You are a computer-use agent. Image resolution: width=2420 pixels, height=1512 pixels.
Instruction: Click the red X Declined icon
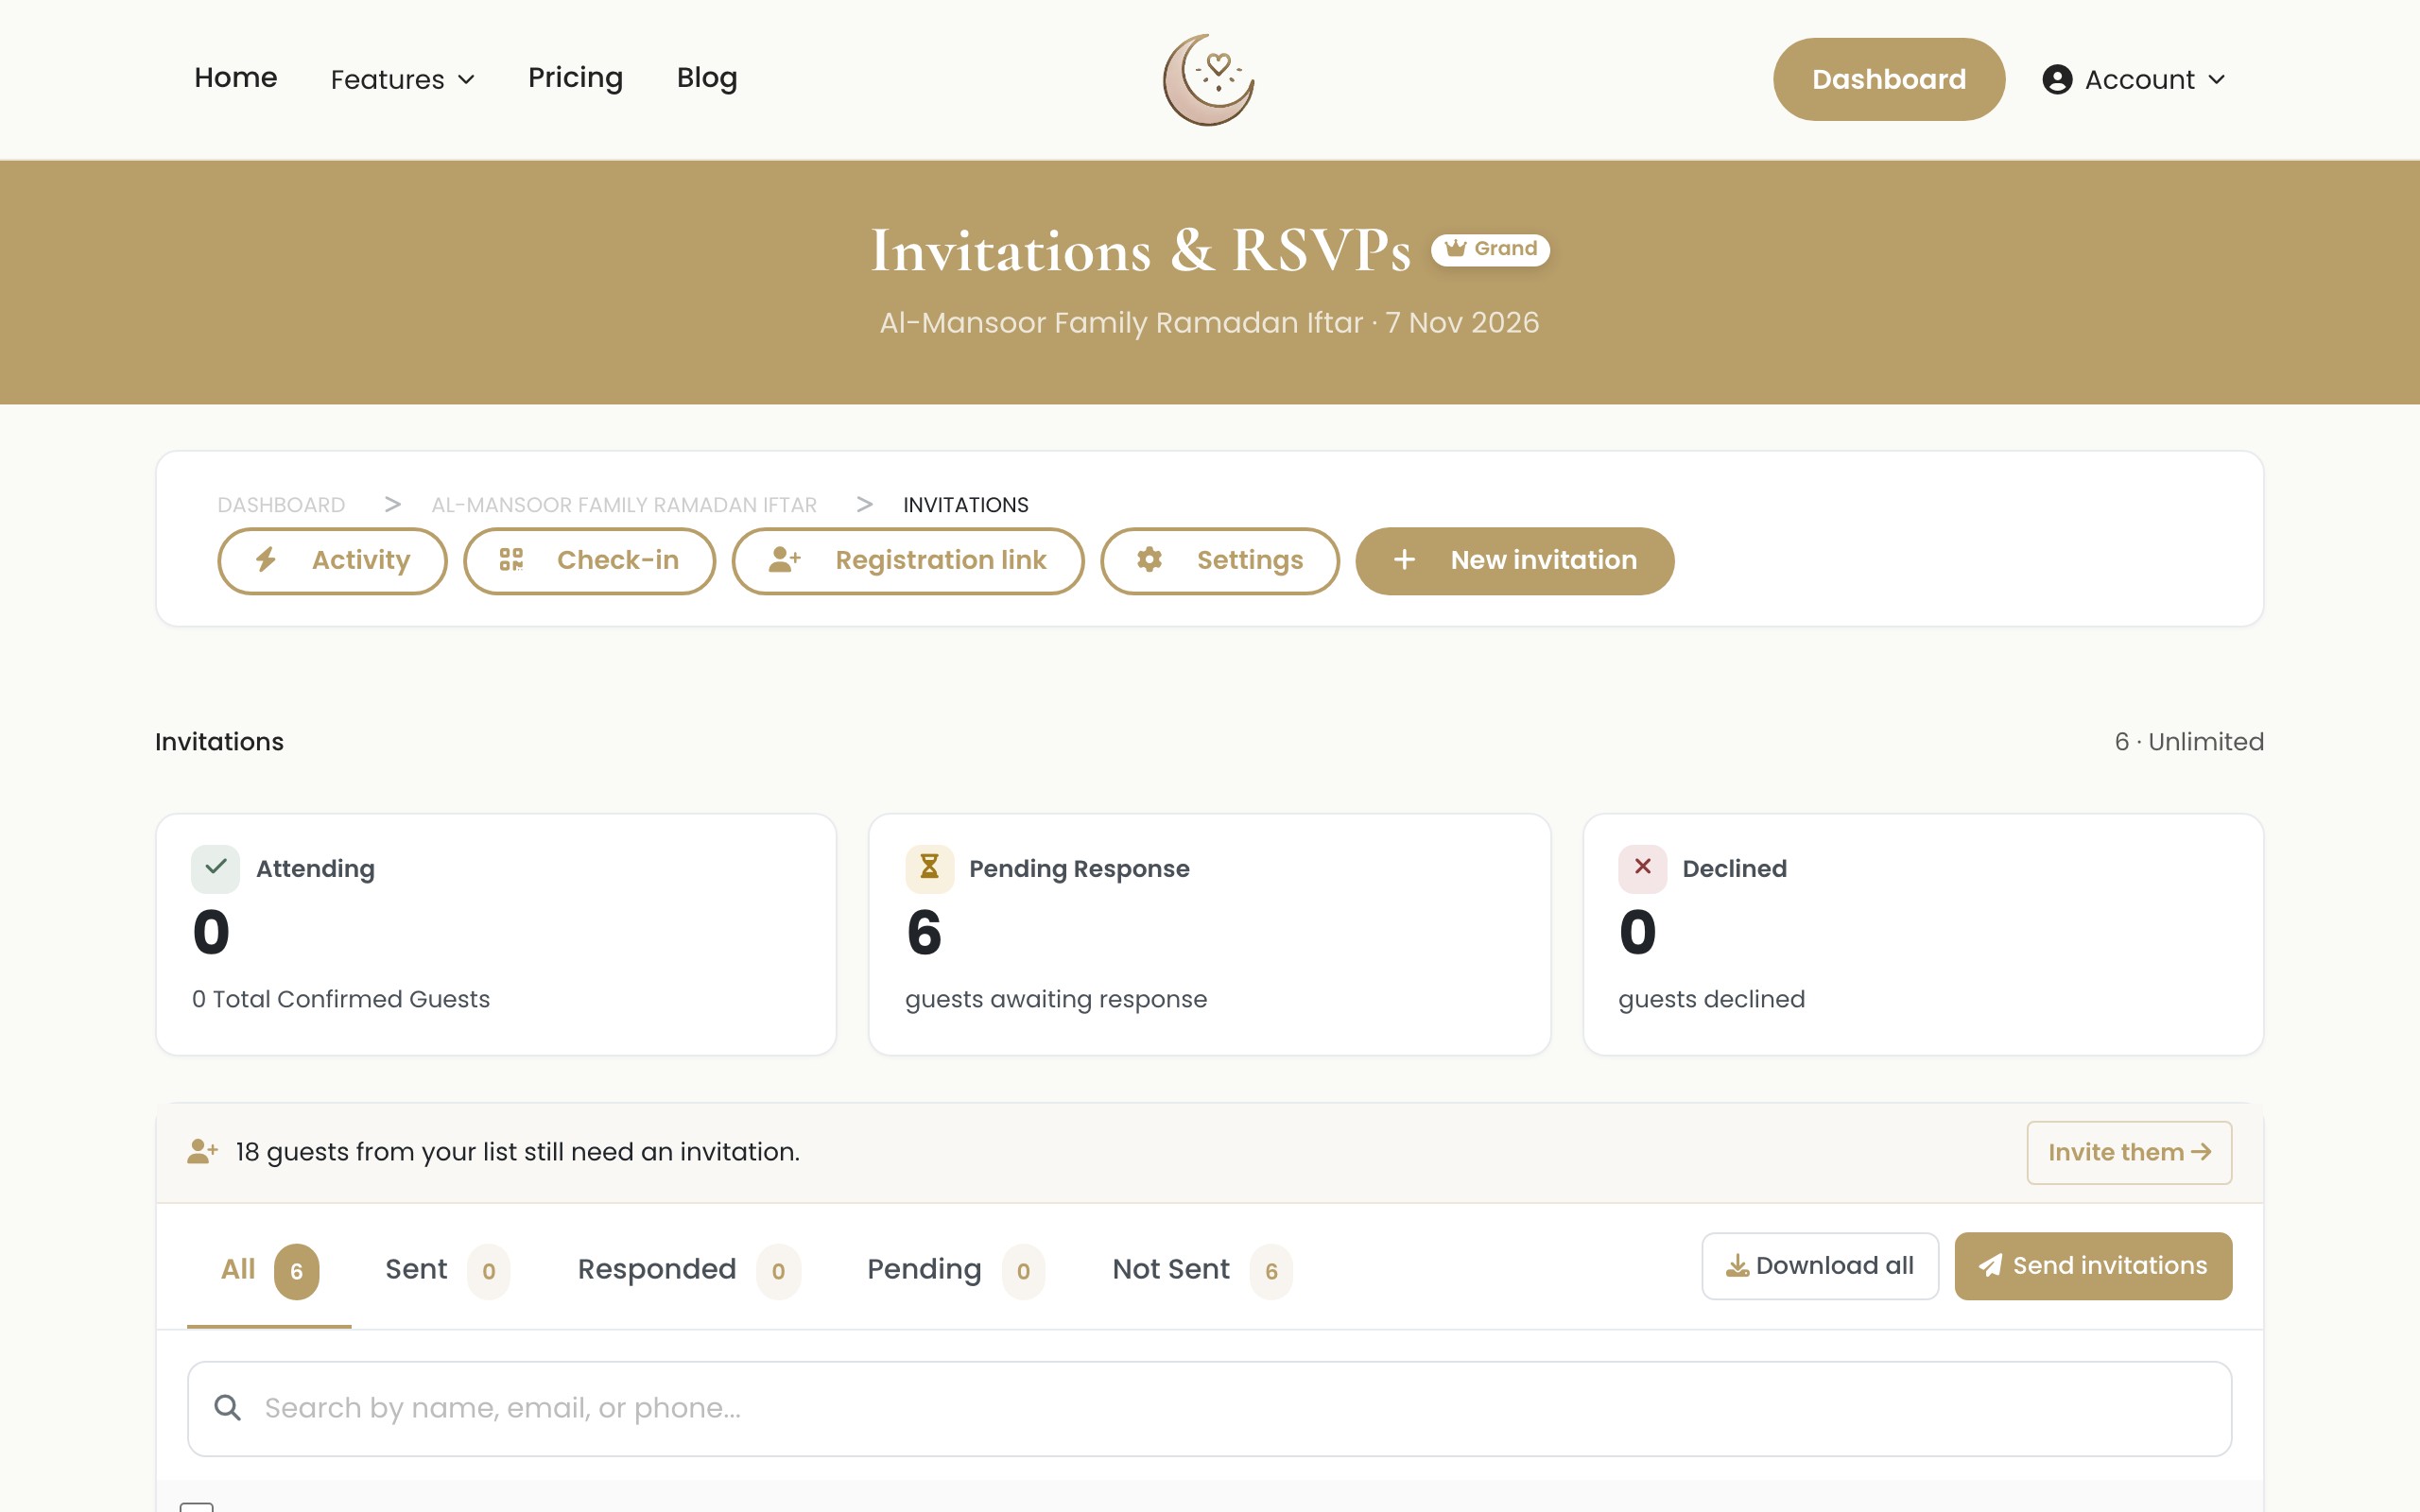1642,868
